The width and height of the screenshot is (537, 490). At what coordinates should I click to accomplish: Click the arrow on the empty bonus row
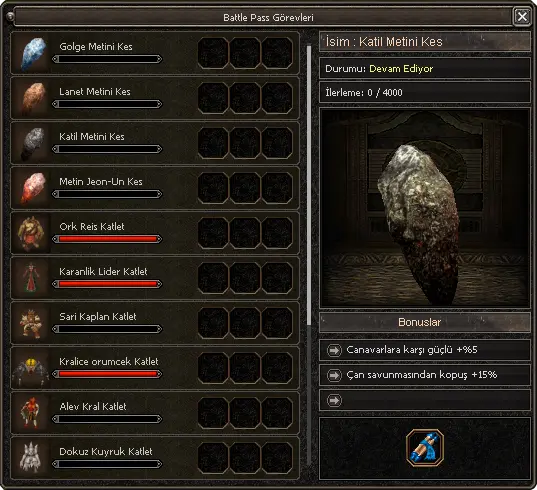coord(334,400)
